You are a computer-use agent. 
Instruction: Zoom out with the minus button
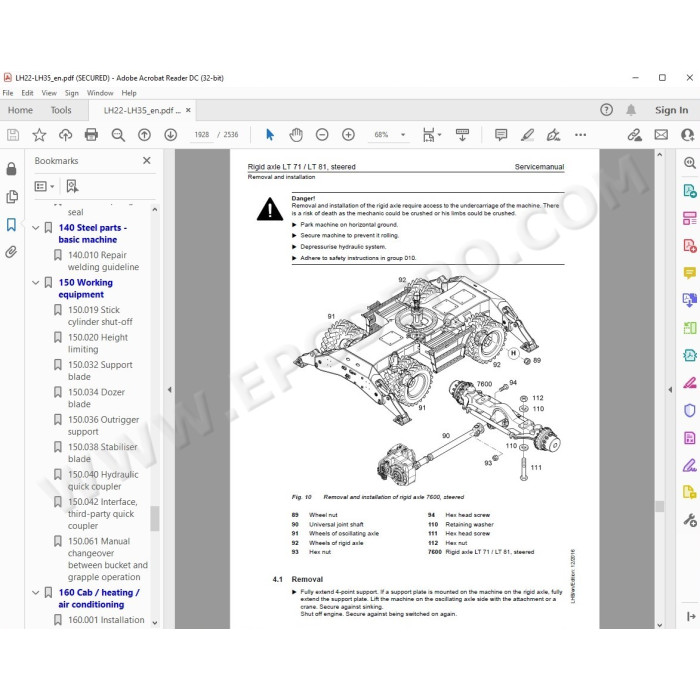[322, 135]
